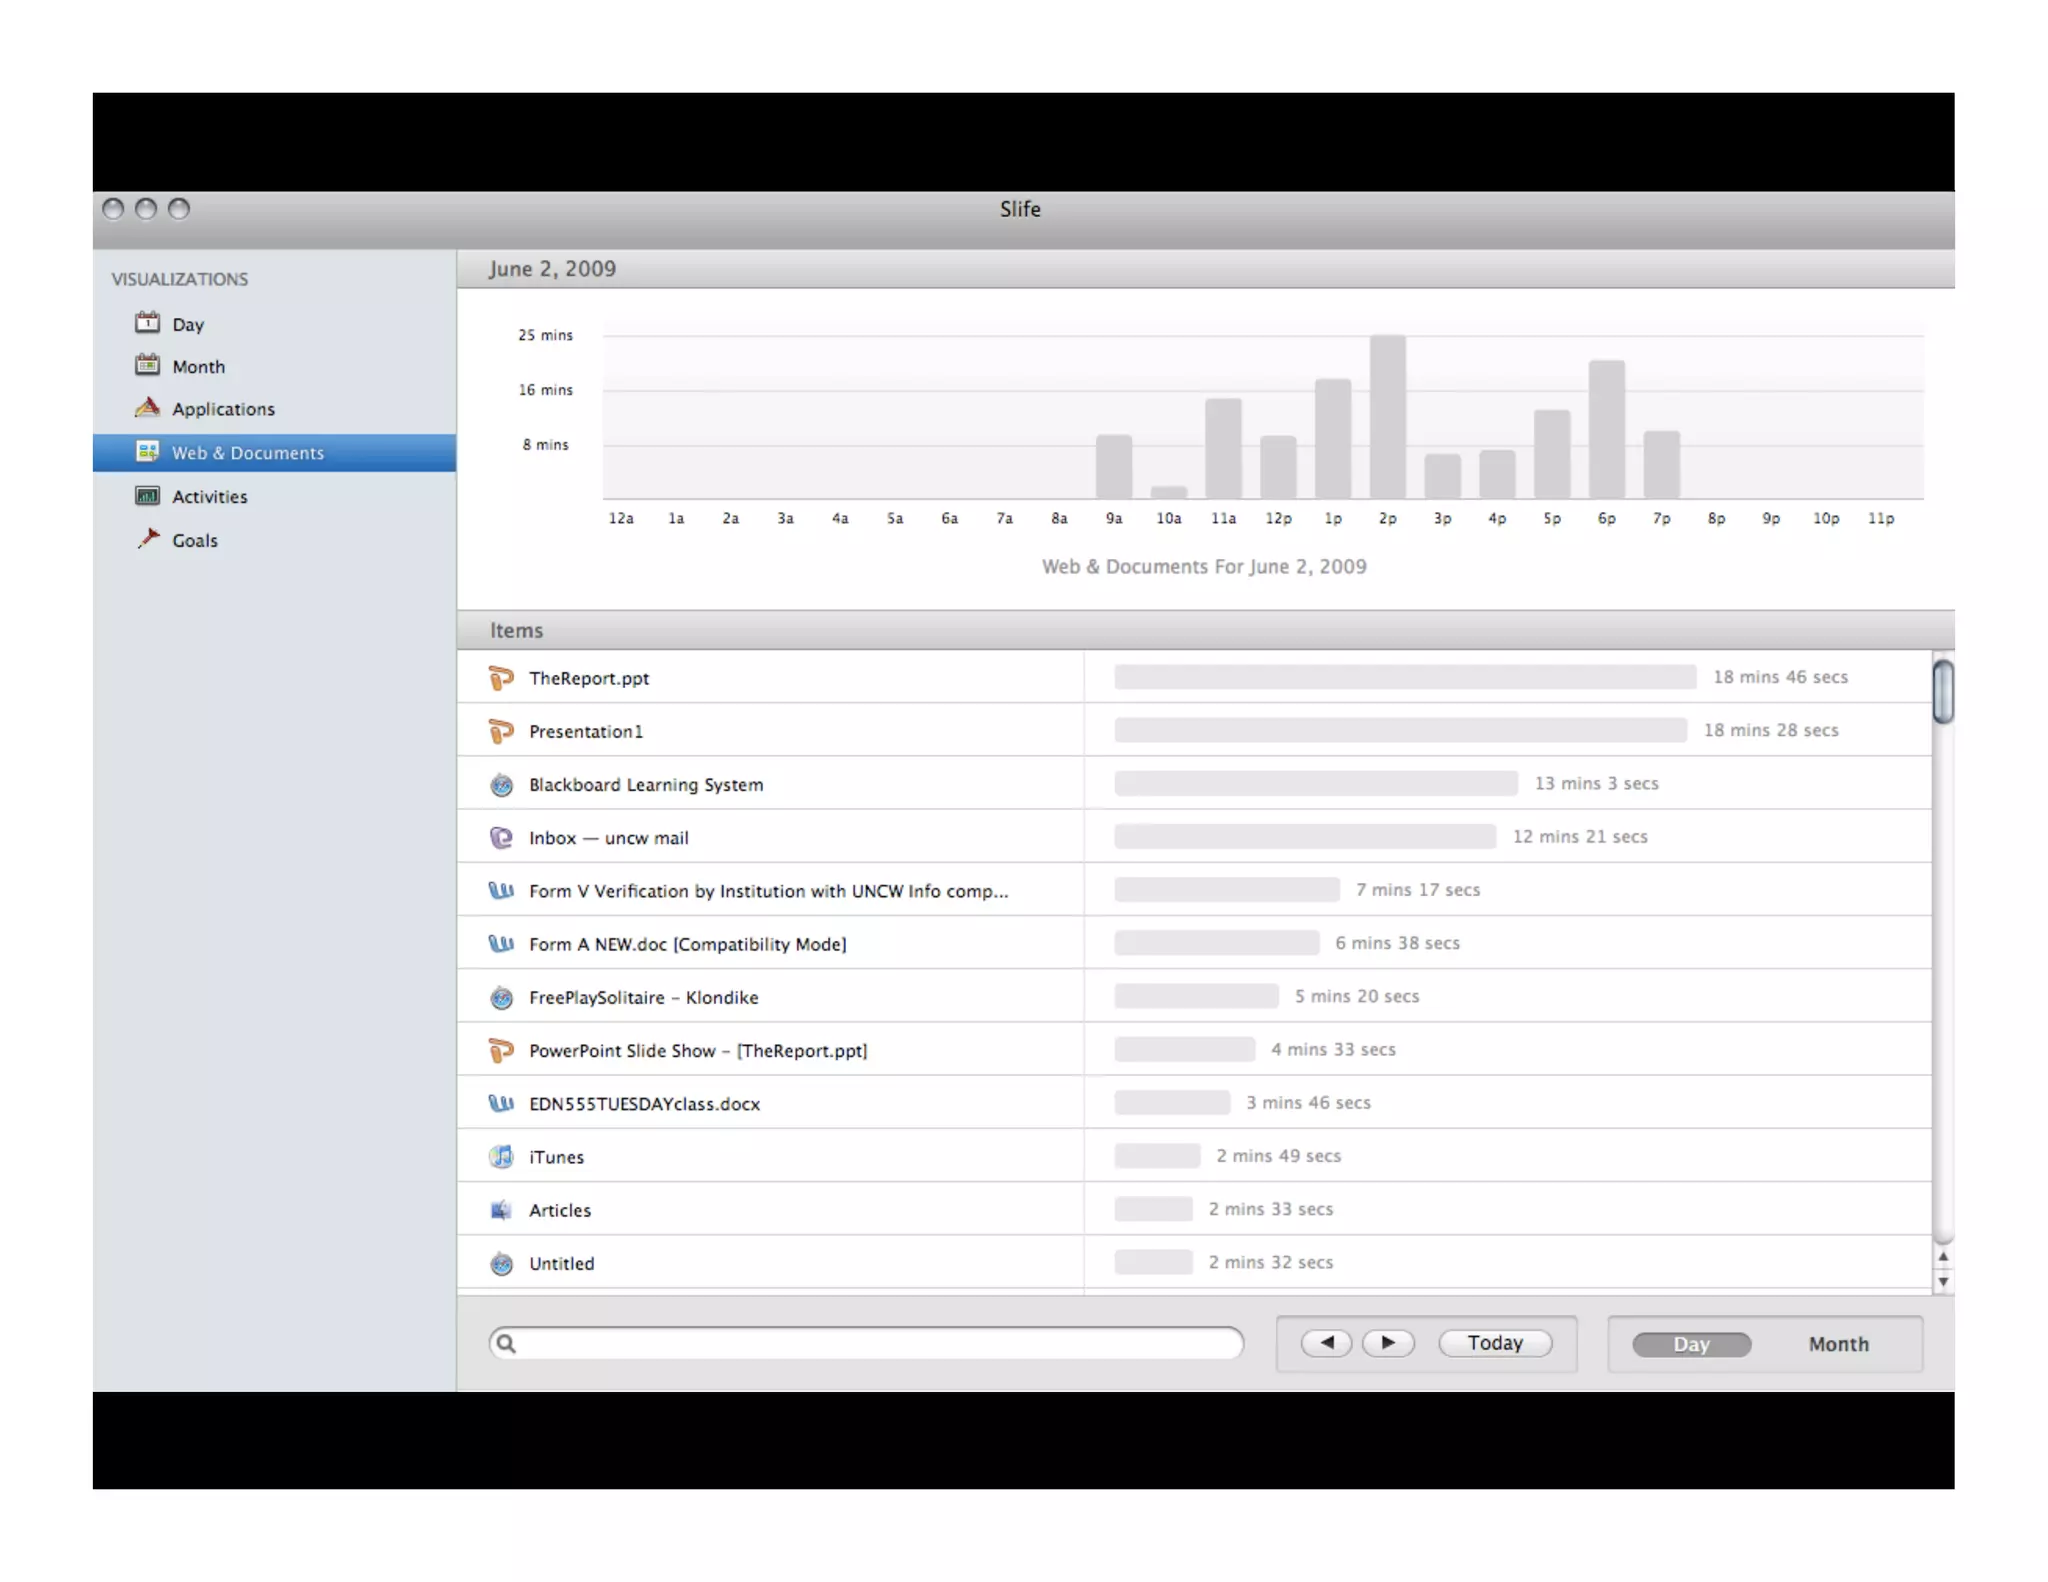Click the Applications icon in sidebar
This screenshot has width=2048, height=1582.
(147, 408)
